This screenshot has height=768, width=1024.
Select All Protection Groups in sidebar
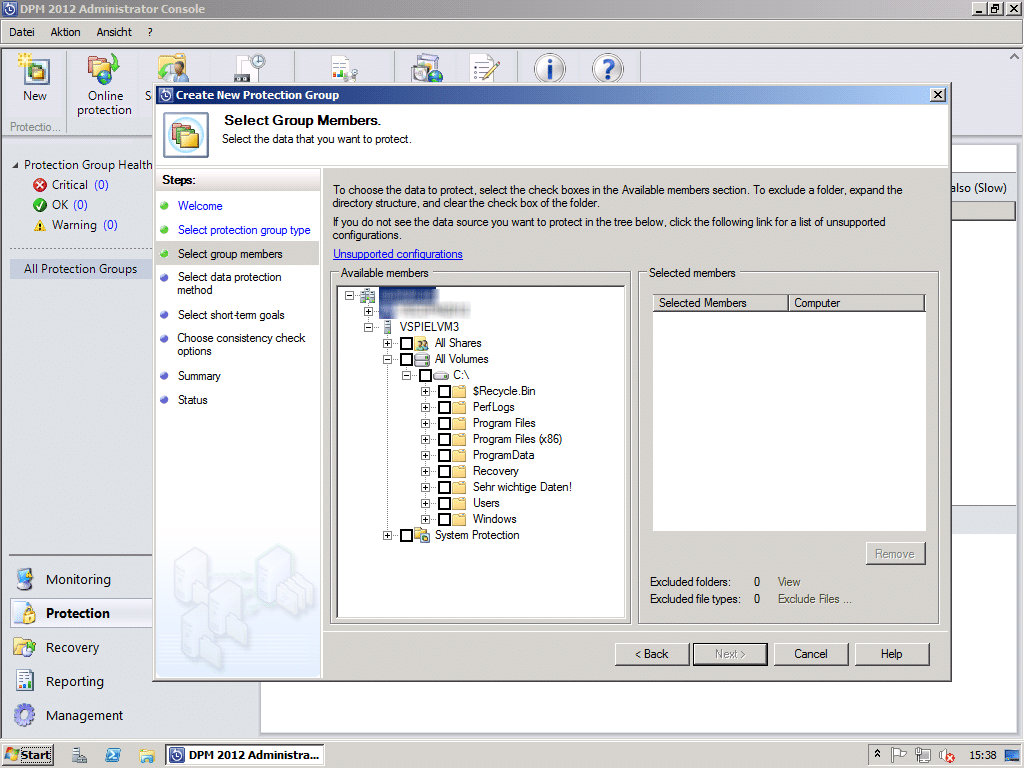pyautogui.click(x=81, y=269)
